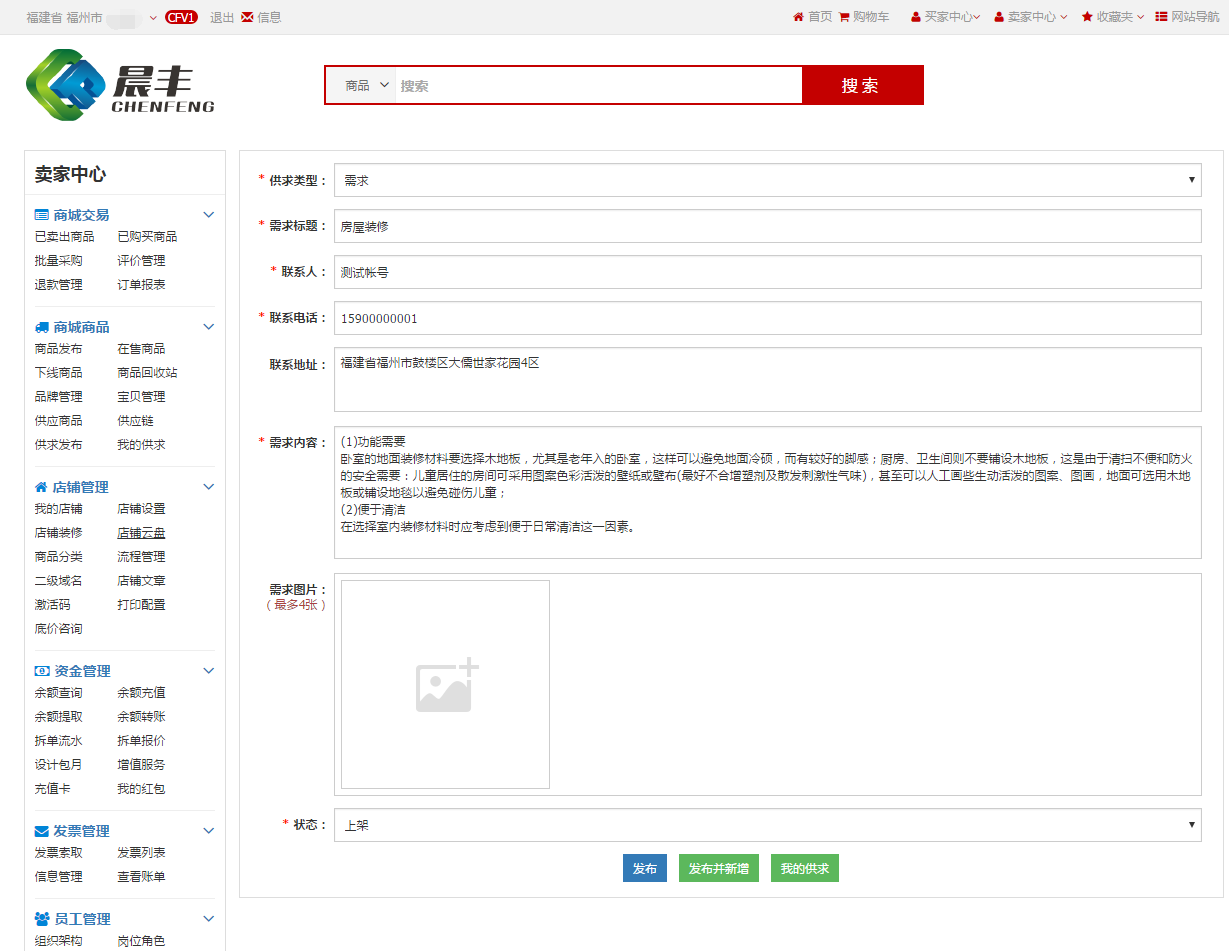Open 店铺云盘 link in sidebar
The image size is (1229, 951).
(x=141, y=533)
